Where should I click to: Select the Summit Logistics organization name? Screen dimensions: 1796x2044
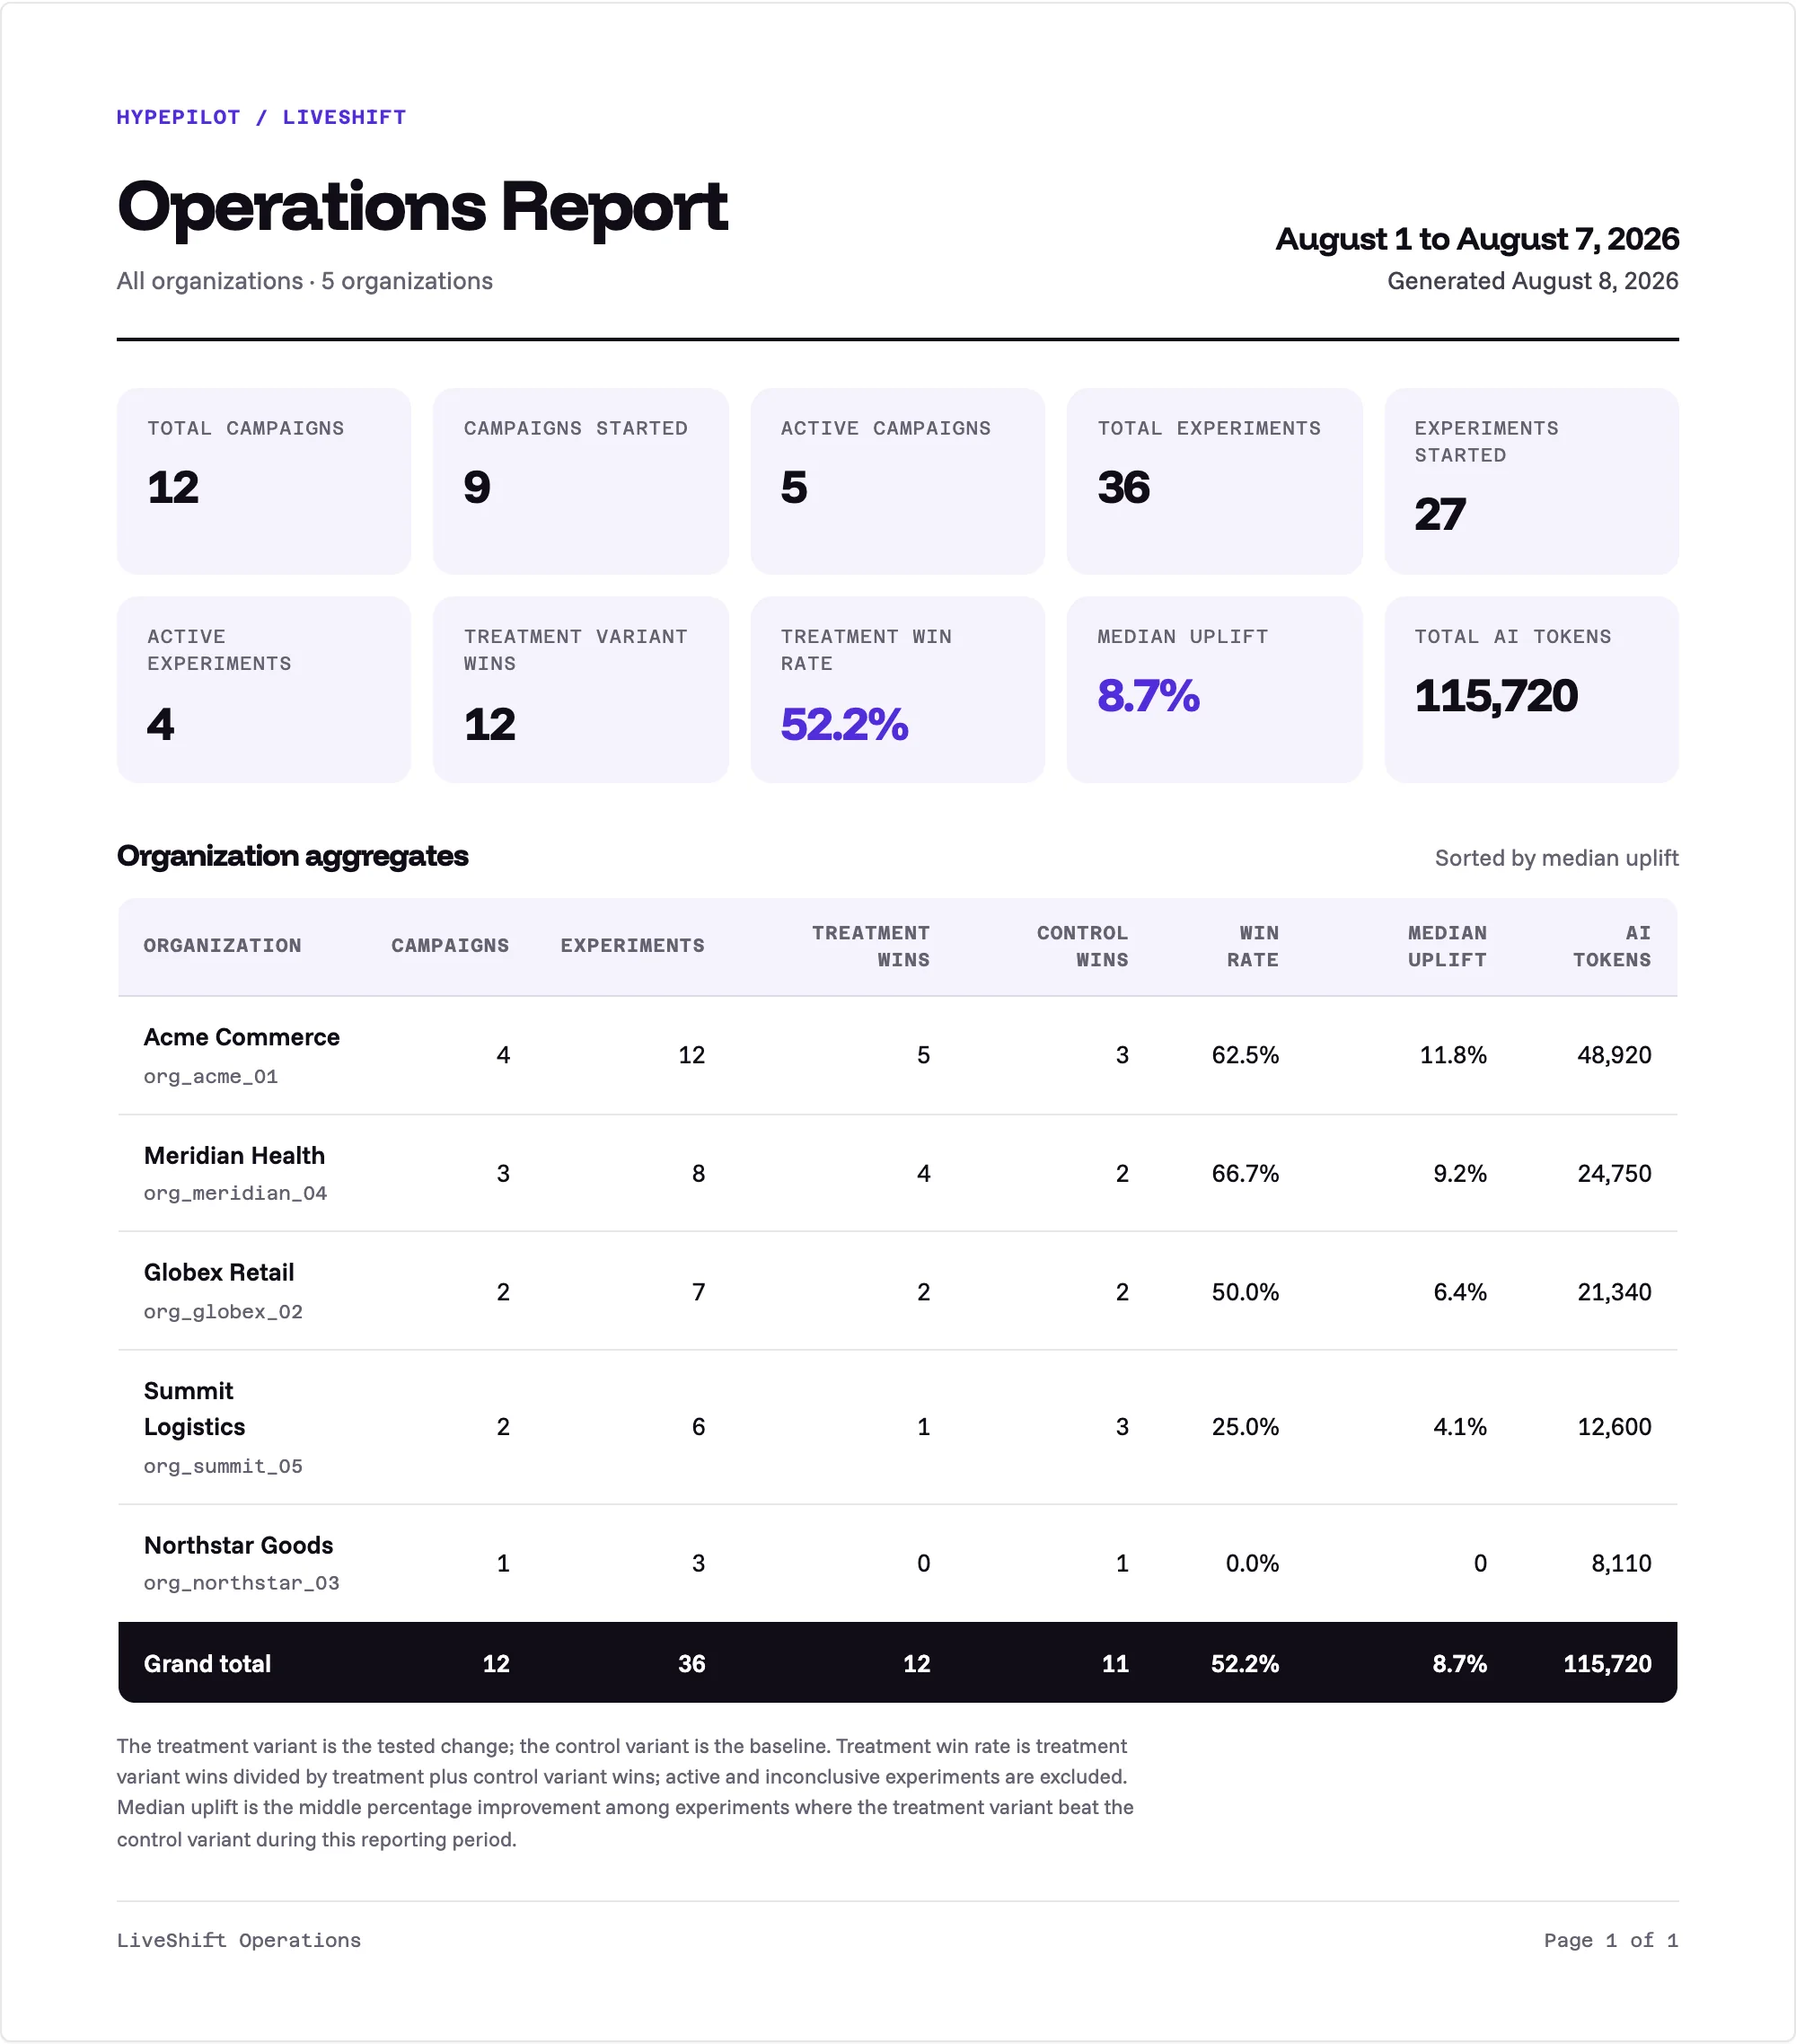(194, 1409)
